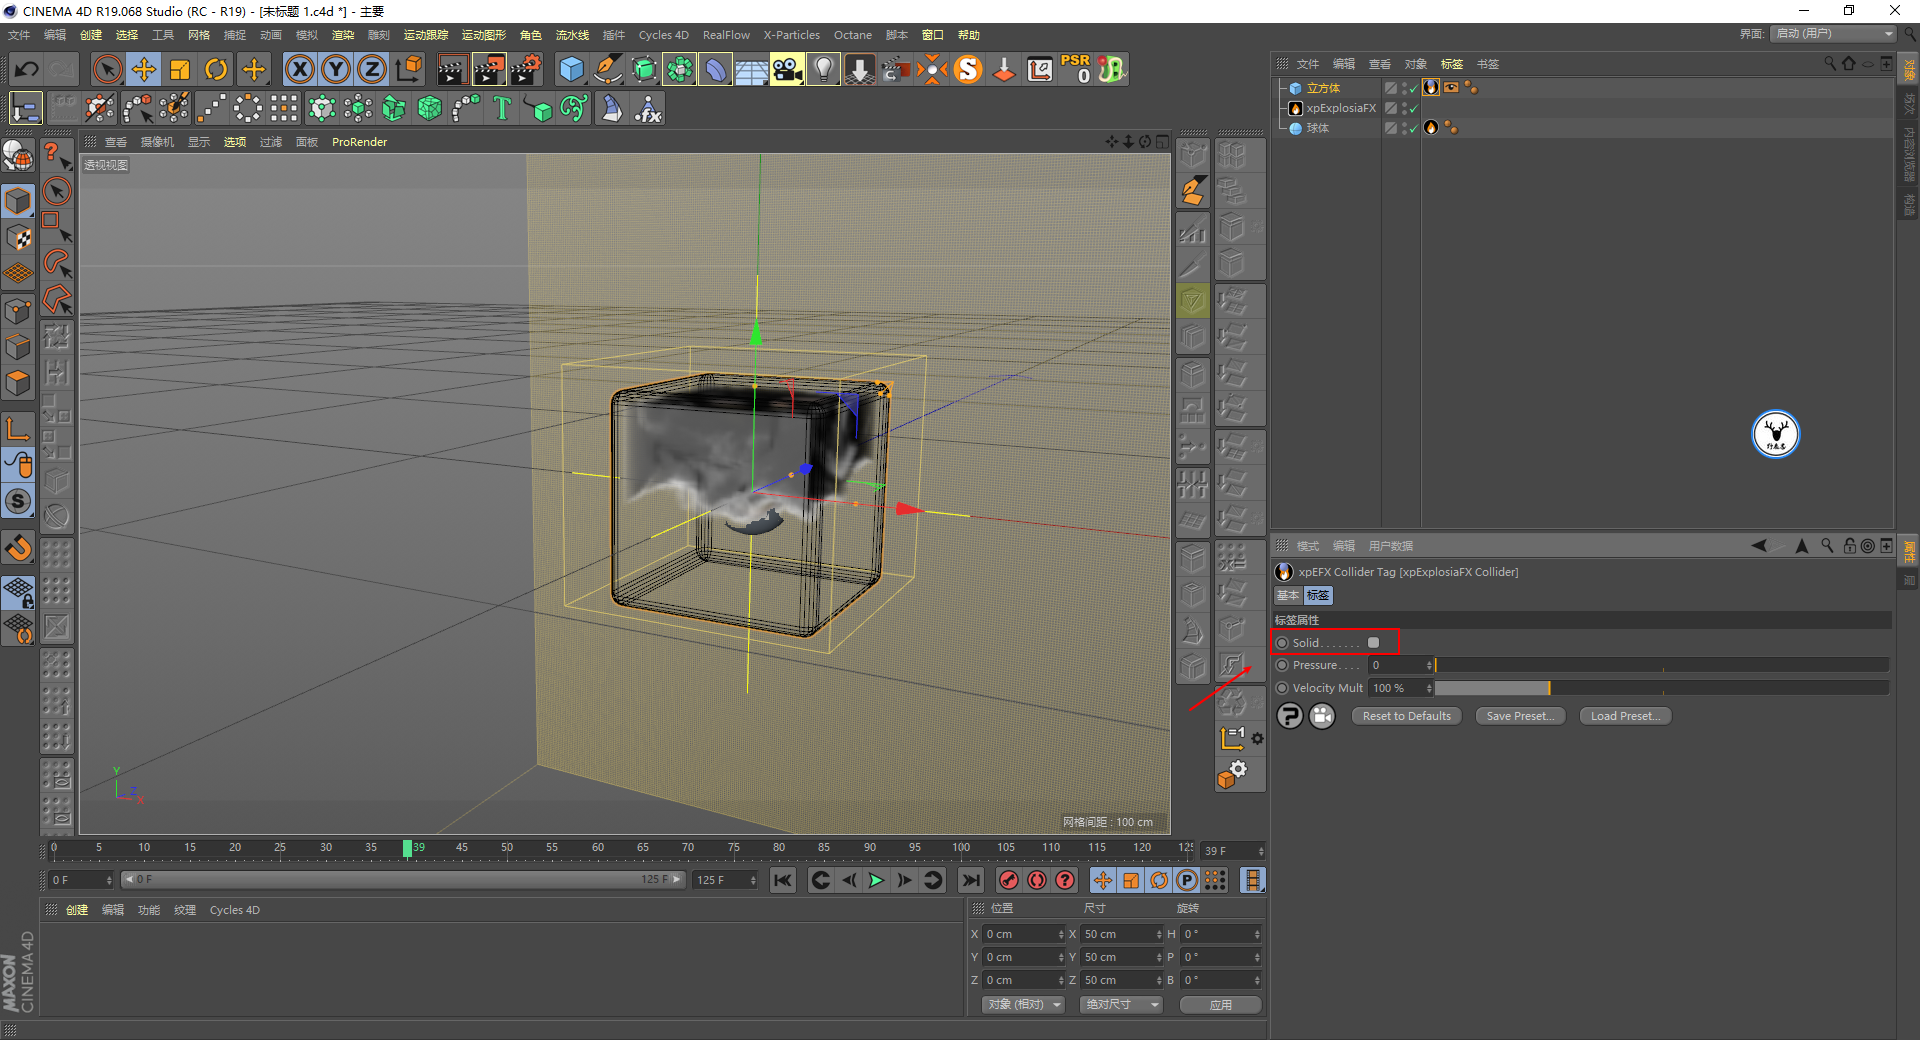Open search in the Object Manager
This screenshot has height=1040, width=1920.
[1830, 63]
